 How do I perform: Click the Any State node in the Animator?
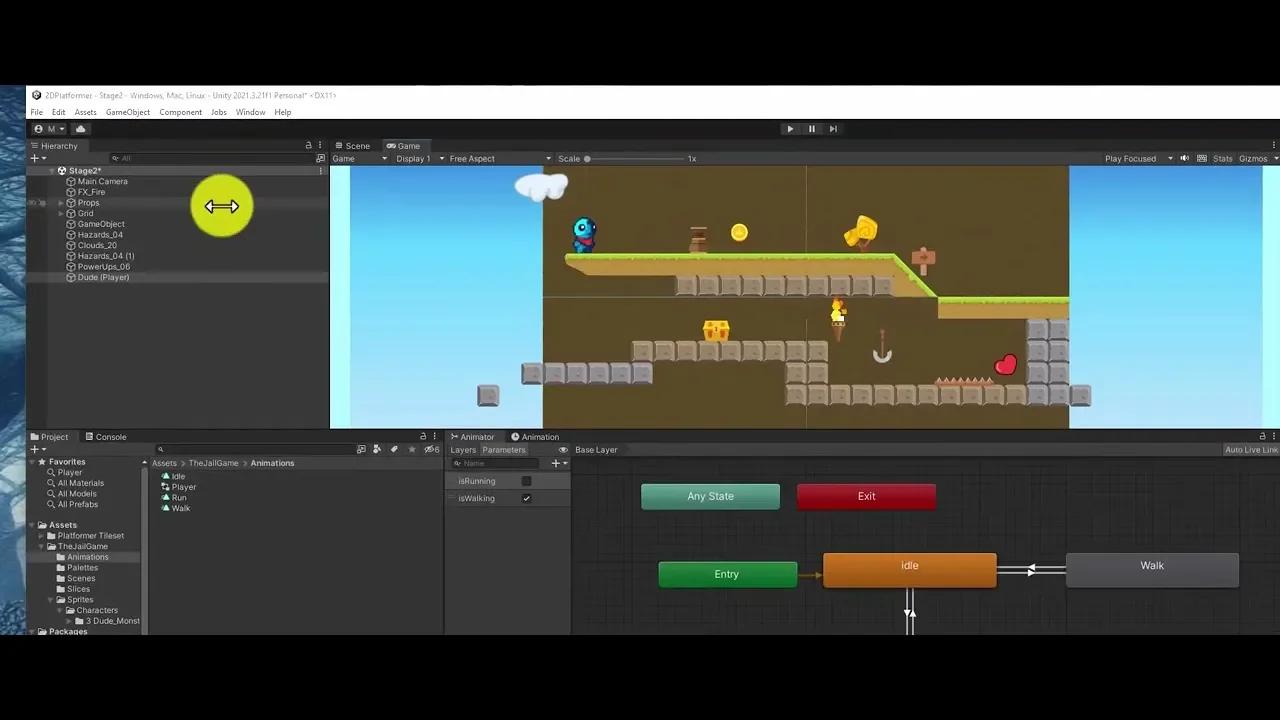[x=710, y=496]
